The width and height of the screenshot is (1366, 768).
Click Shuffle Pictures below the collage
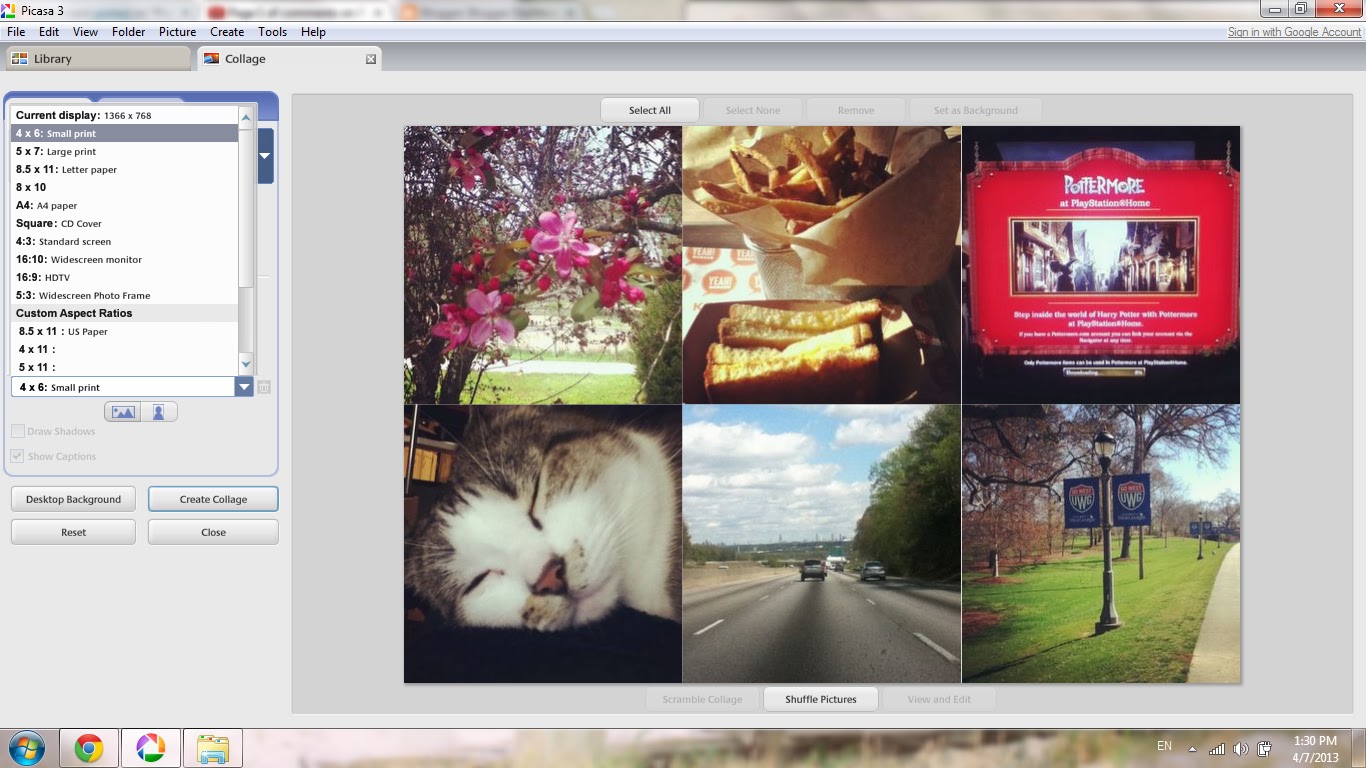point(820,698)
